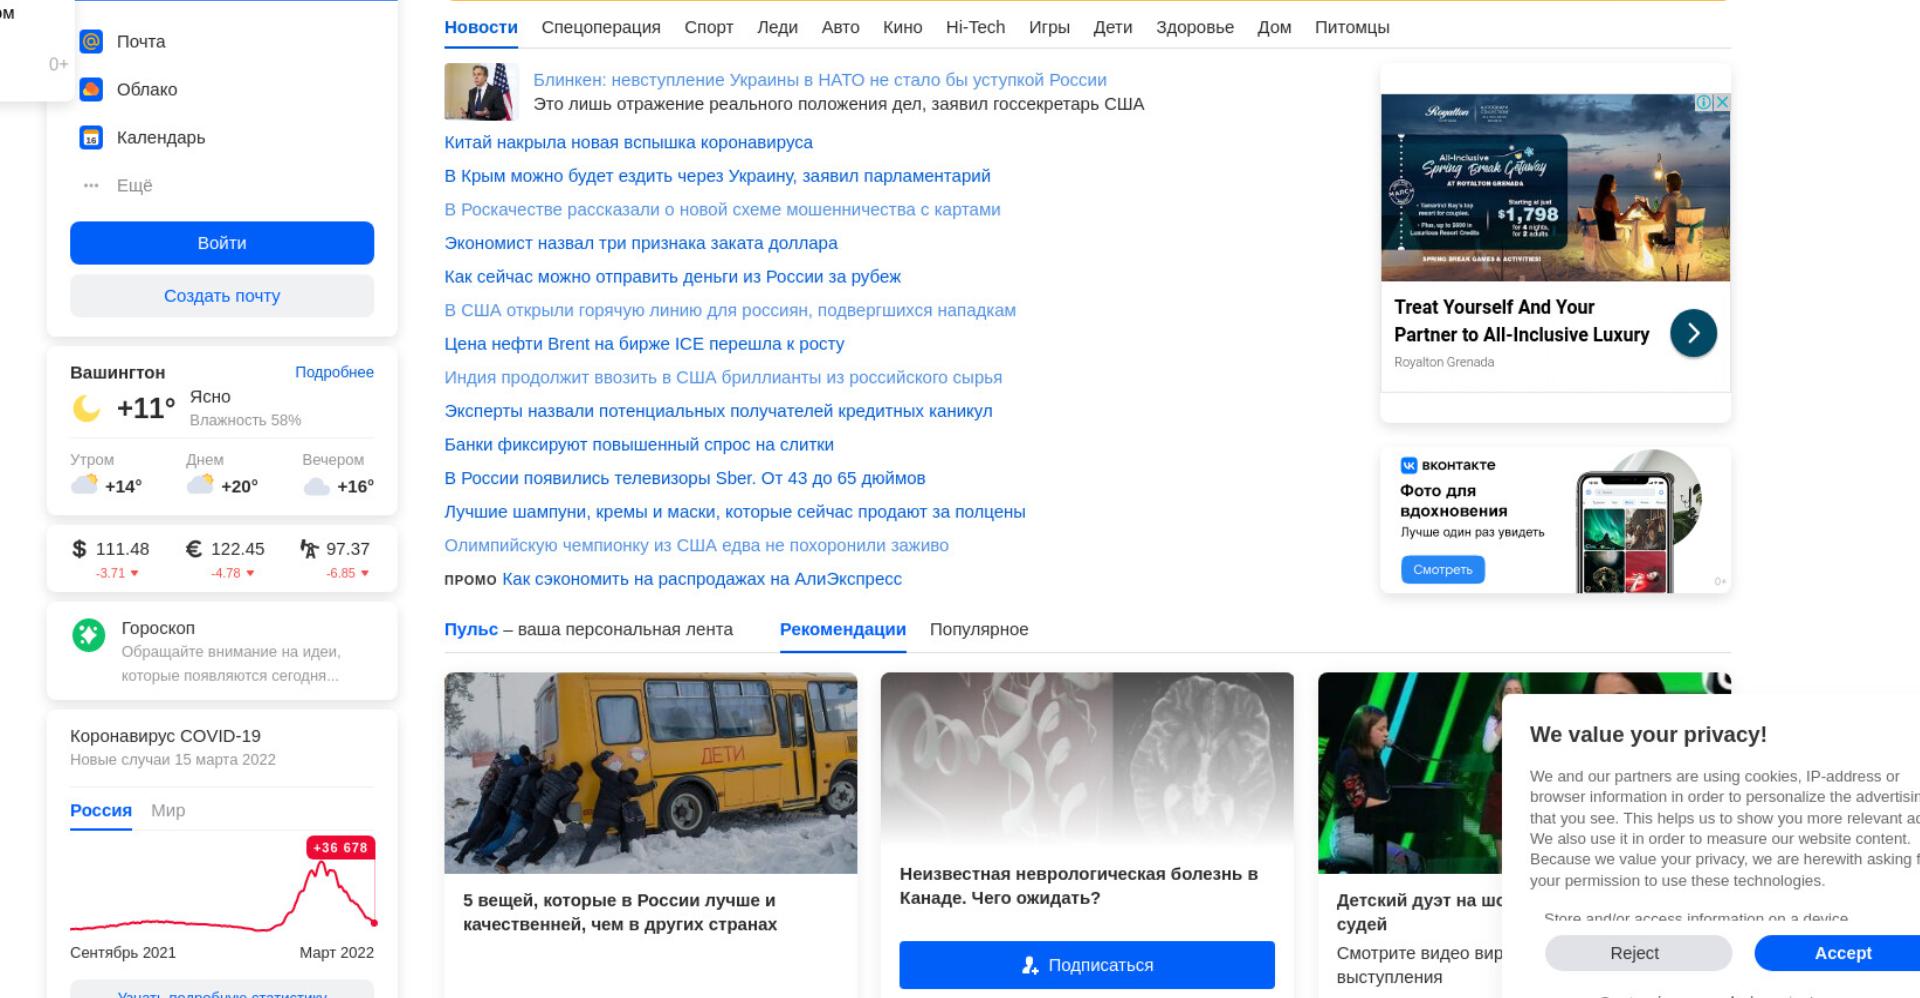
Task: Click the ad arrow circle button
Action: pyautogui.click(x=1693, y=333)
